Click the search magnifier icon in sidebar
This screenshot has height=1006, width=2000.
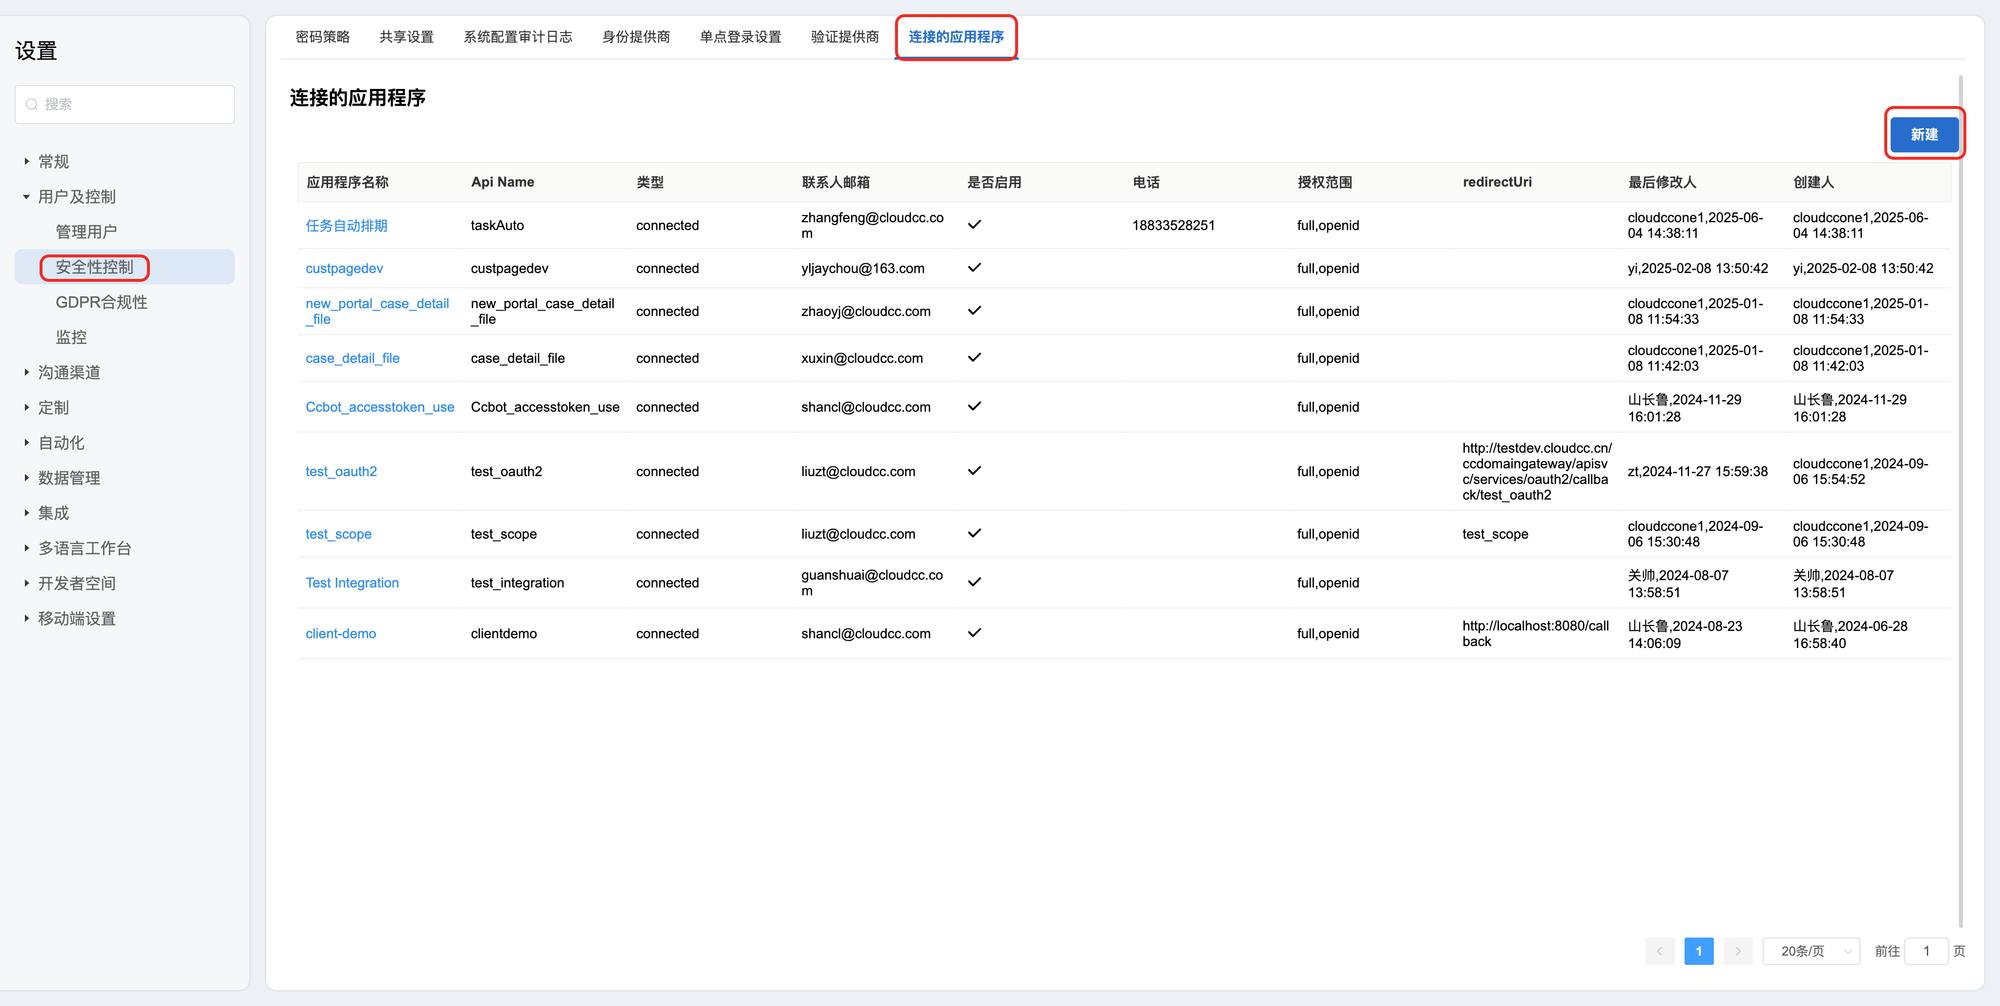pyautogui.click(x=32, y=104)
